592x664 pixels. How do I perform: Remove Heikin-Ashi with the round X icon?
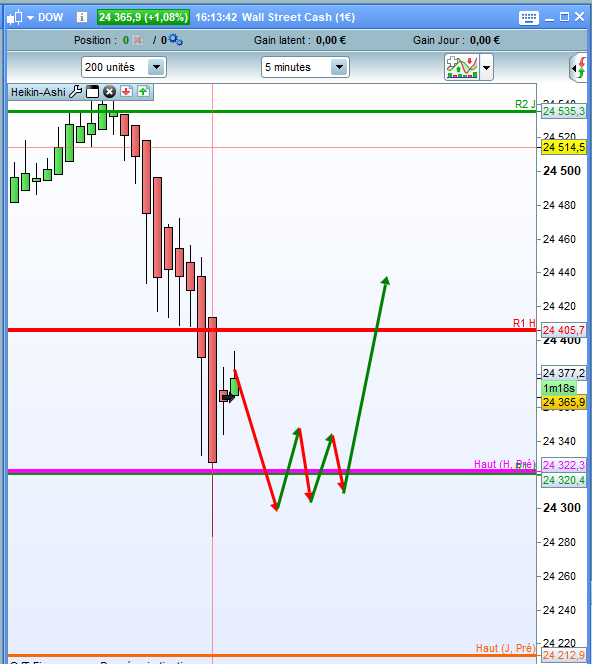[x=109, y=92]
